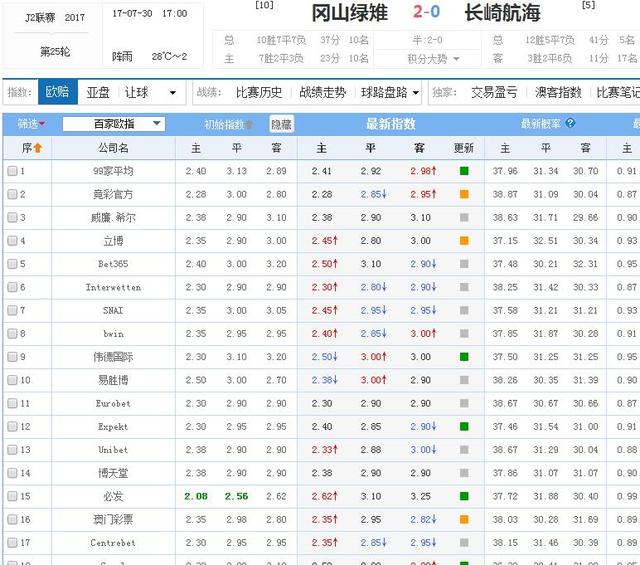
Task: Open the 澳客指数 tab
Action: (558, 92)
